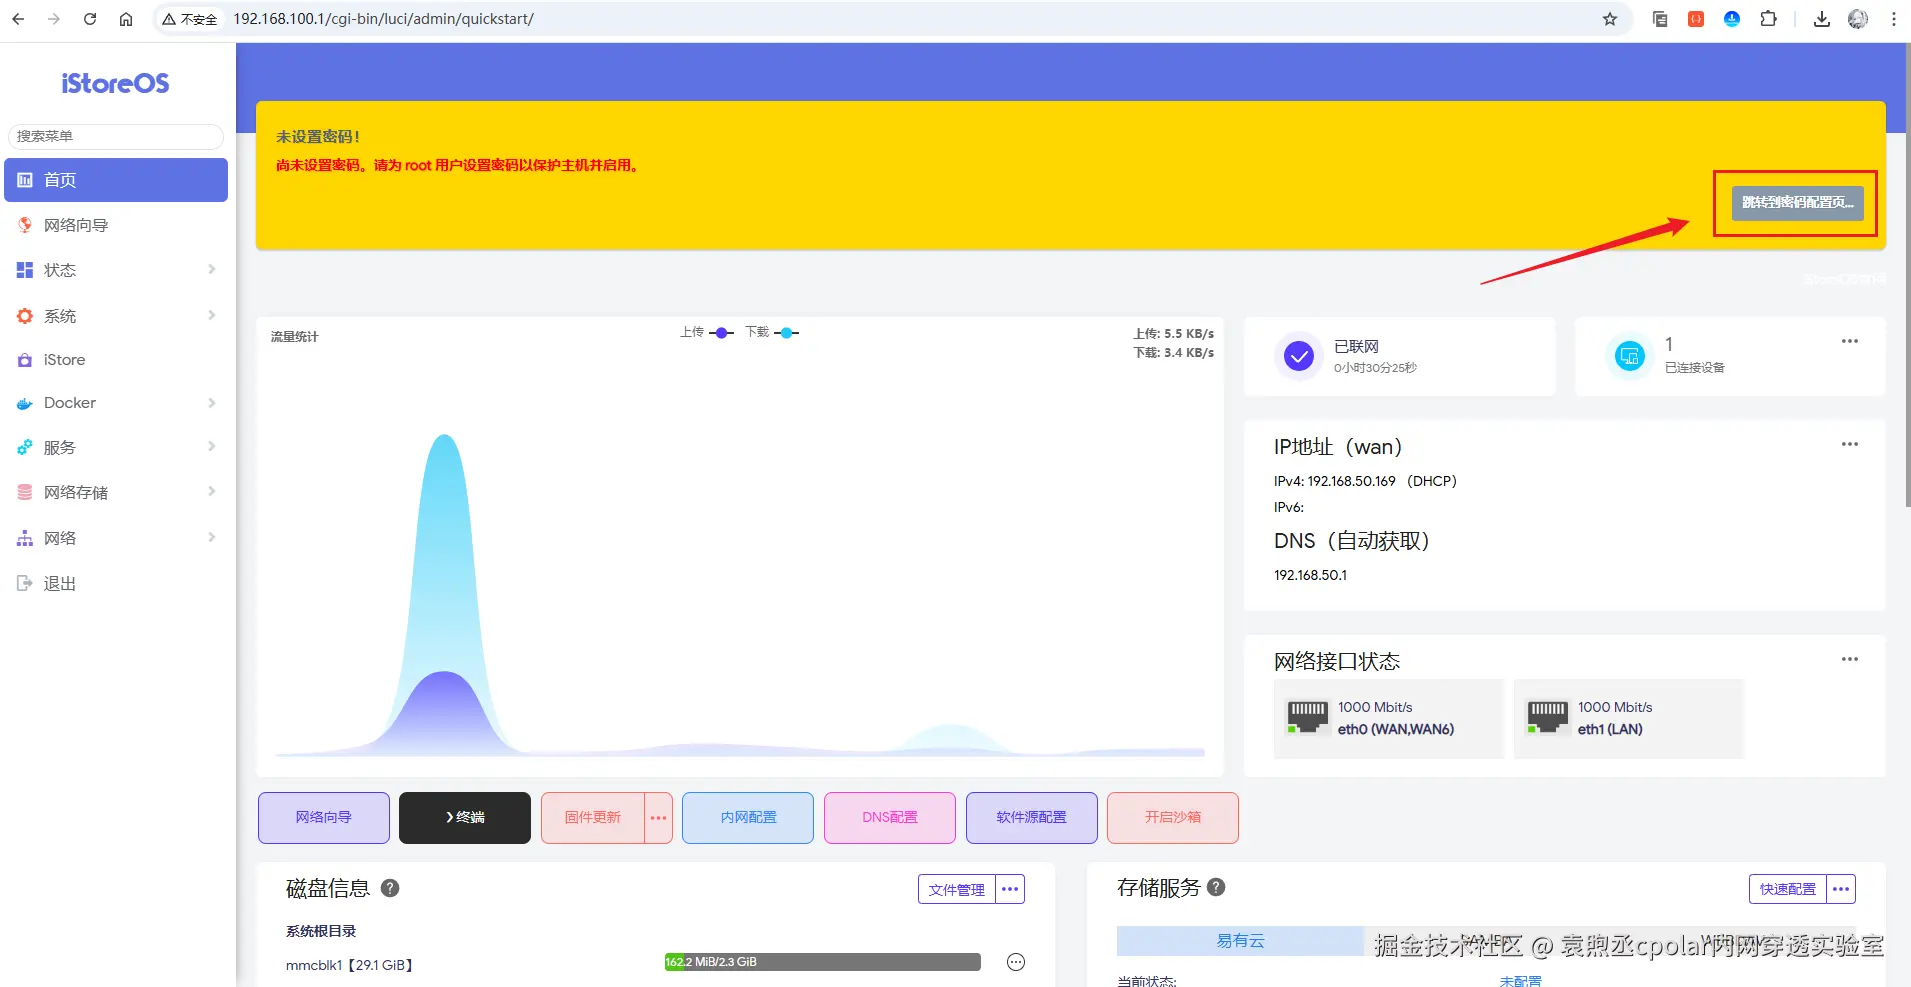Expand the 服务 sidebar menu
The image size is (1911, 987).
[x=116, y=447]
